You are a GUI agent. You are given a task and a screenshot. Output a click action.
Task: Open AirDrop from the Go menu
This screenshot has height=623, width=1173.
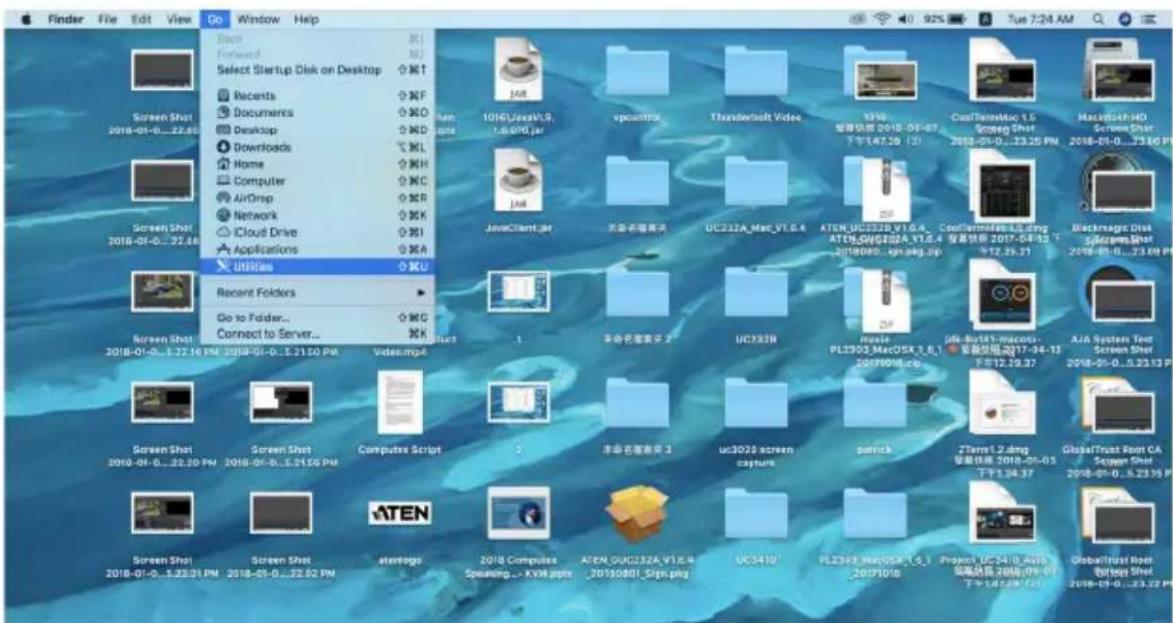click(316, 198)
